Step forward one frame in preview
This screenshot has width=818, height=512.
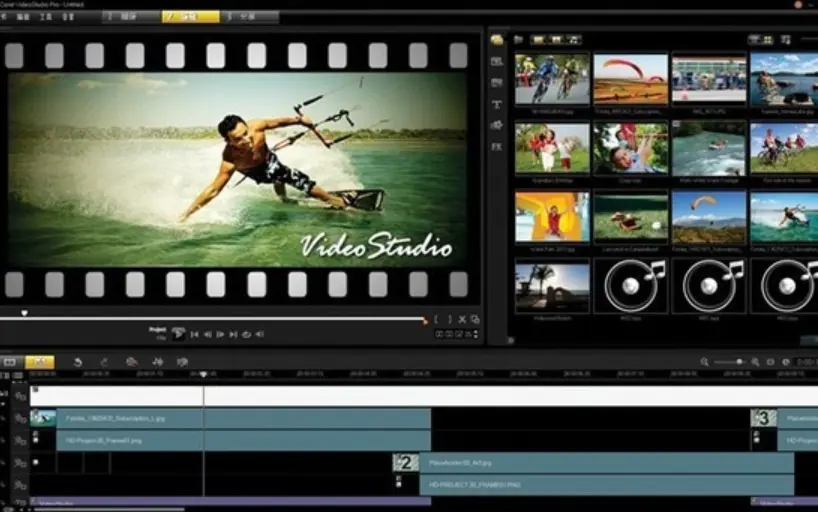point(220,335)
